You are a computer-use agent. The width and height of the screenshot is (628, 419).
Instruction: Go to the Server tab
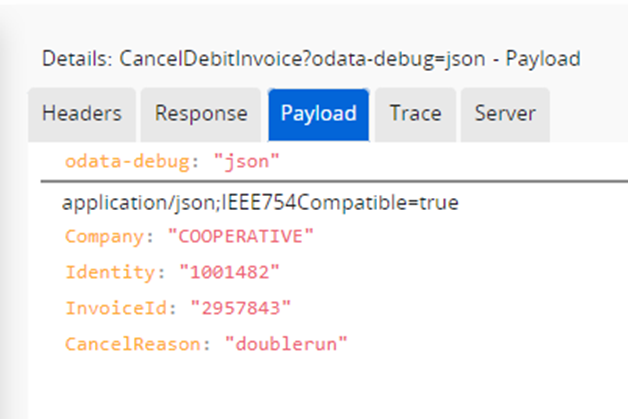coord(505,115)
